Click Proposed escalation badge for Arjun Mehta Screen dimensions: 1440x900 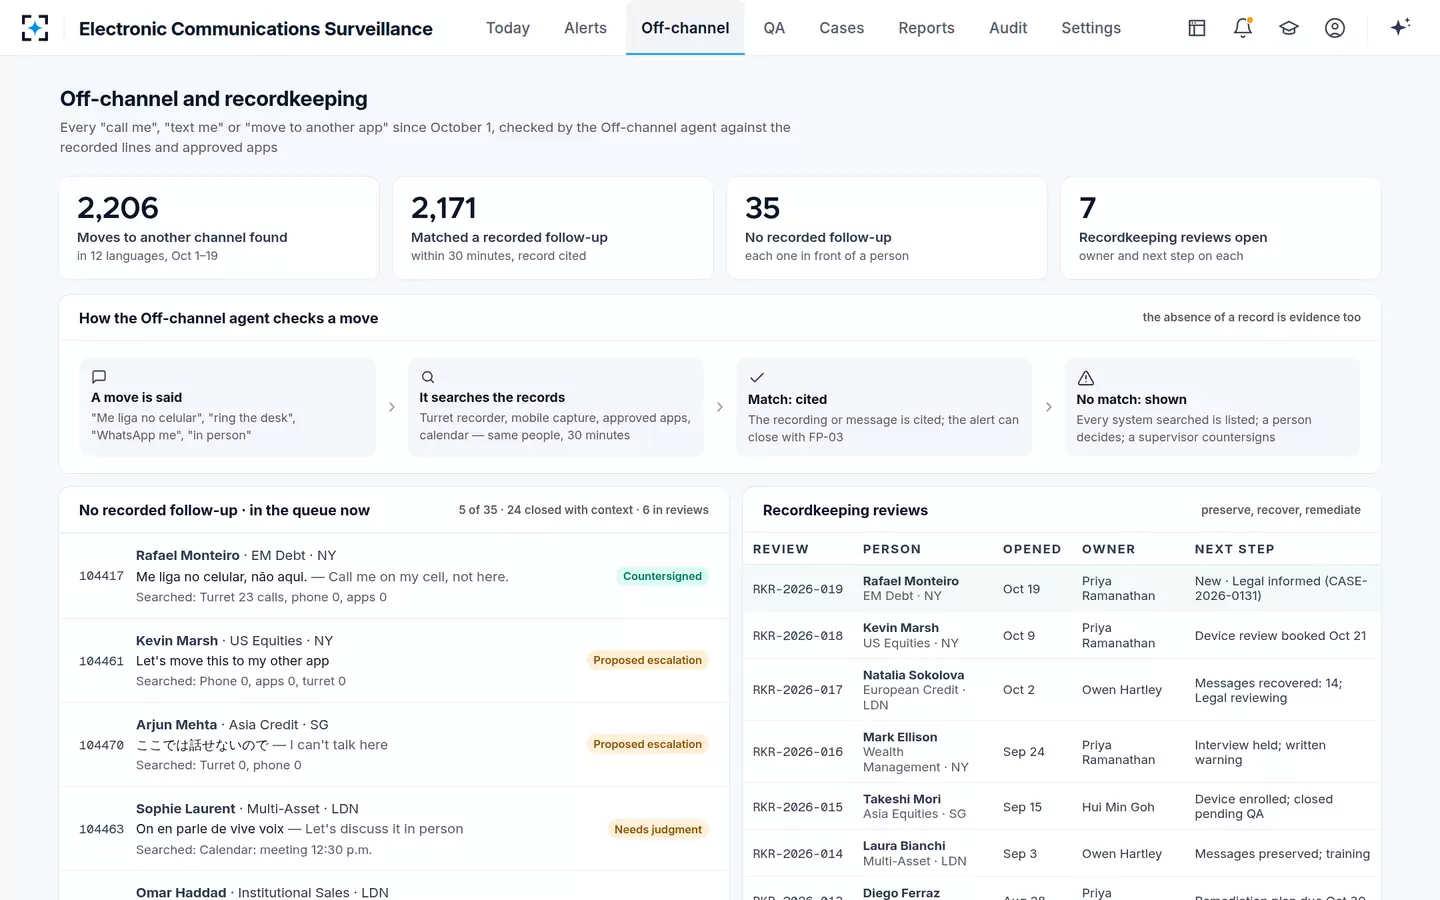pos(647,744)
